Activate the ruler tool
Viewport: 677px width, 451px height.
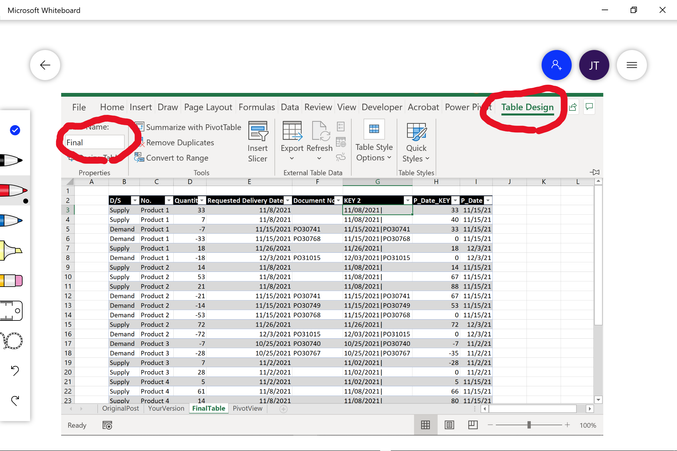click(x=11, y=311)
